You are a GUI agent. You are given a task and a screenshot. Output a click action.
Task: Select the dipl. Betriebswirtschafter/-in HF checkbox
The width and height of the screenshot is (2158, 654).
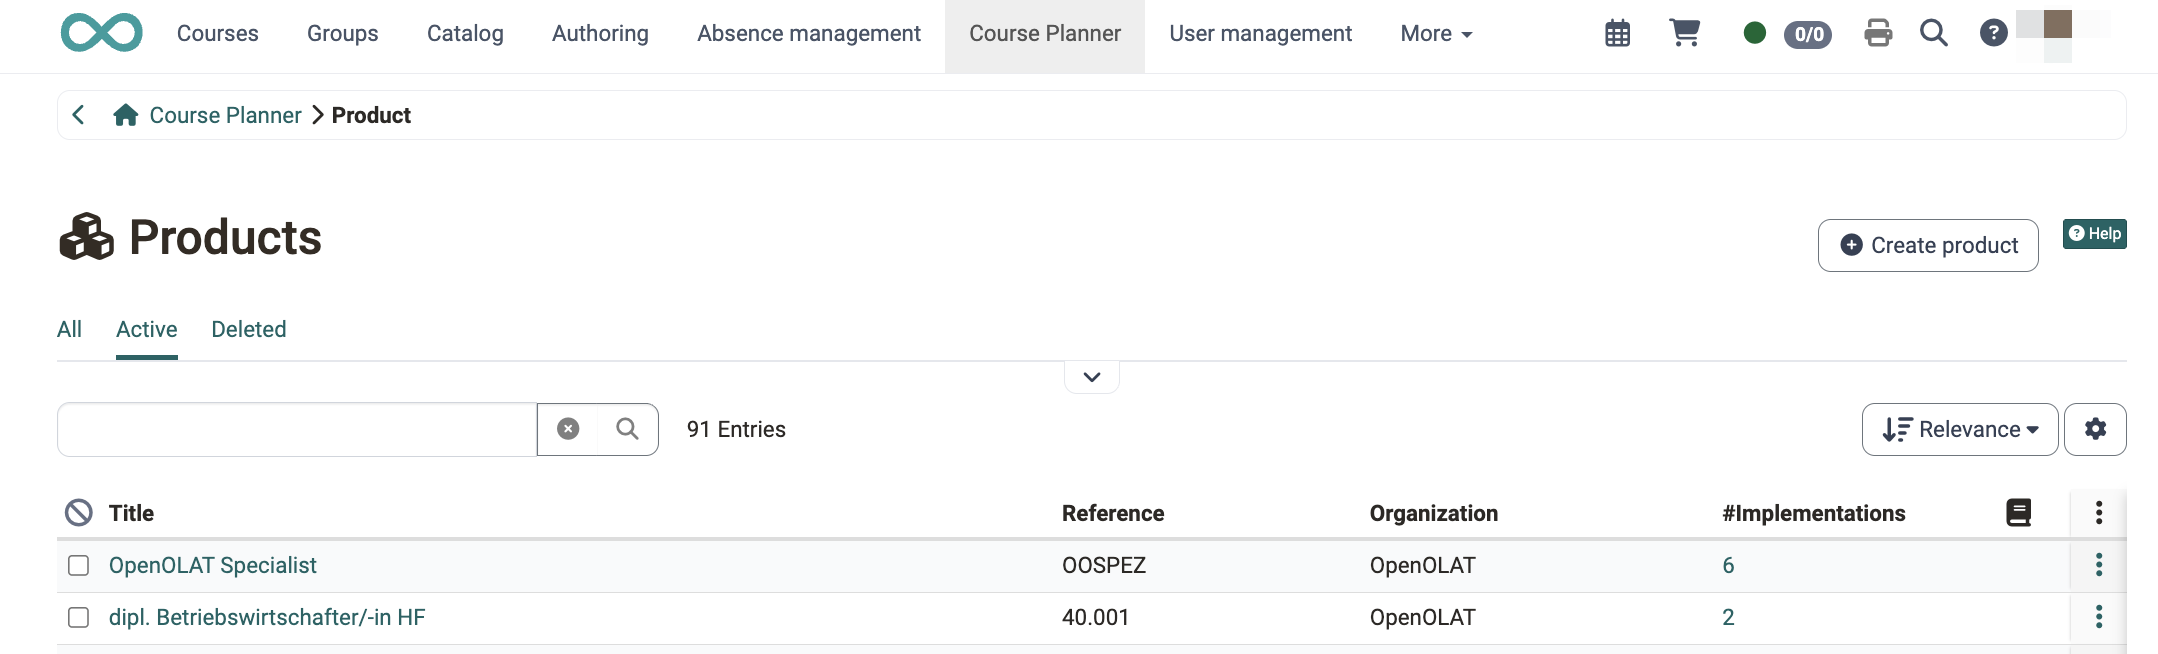[79, 617]
